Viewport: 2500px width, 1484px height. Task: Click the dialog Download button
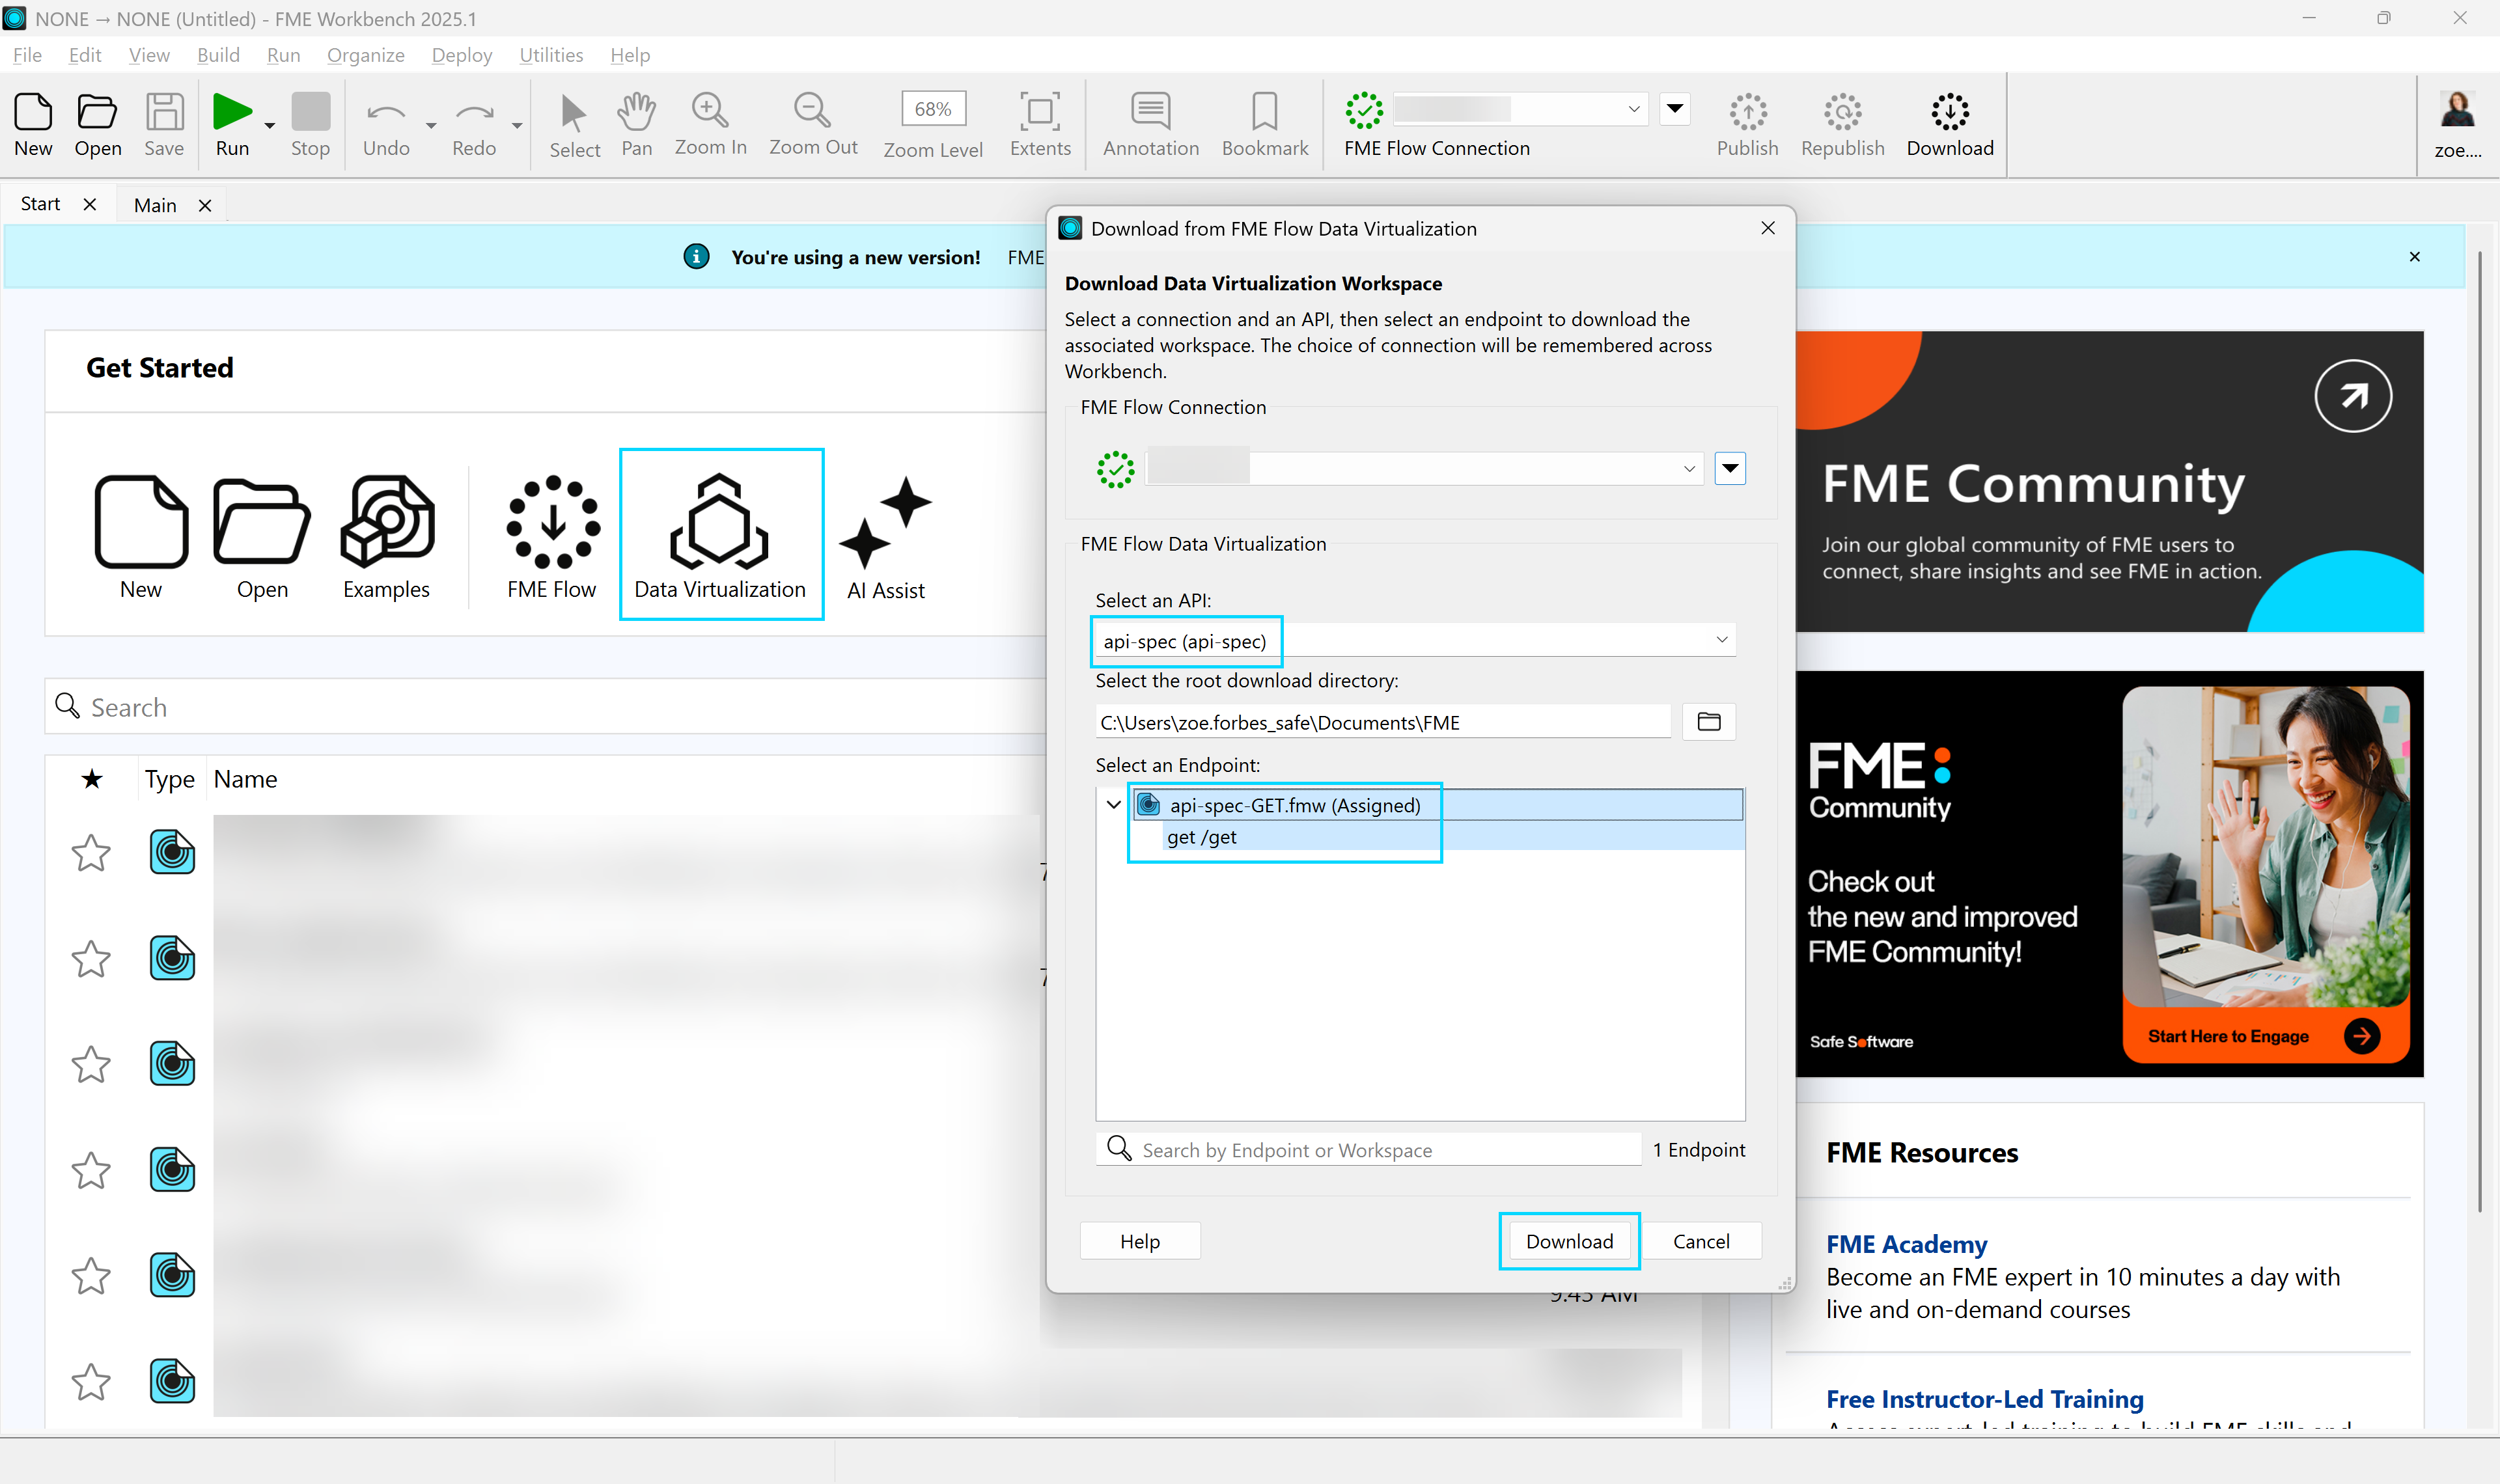coord(1569,1241)
